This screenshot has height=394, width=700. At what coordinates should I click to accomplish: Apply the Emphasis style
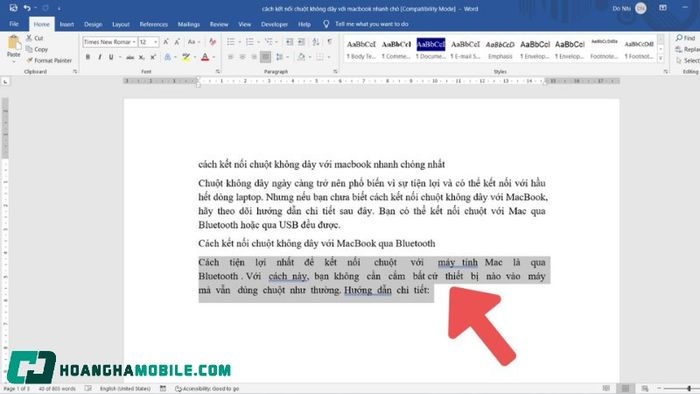(x=500, y=49)
